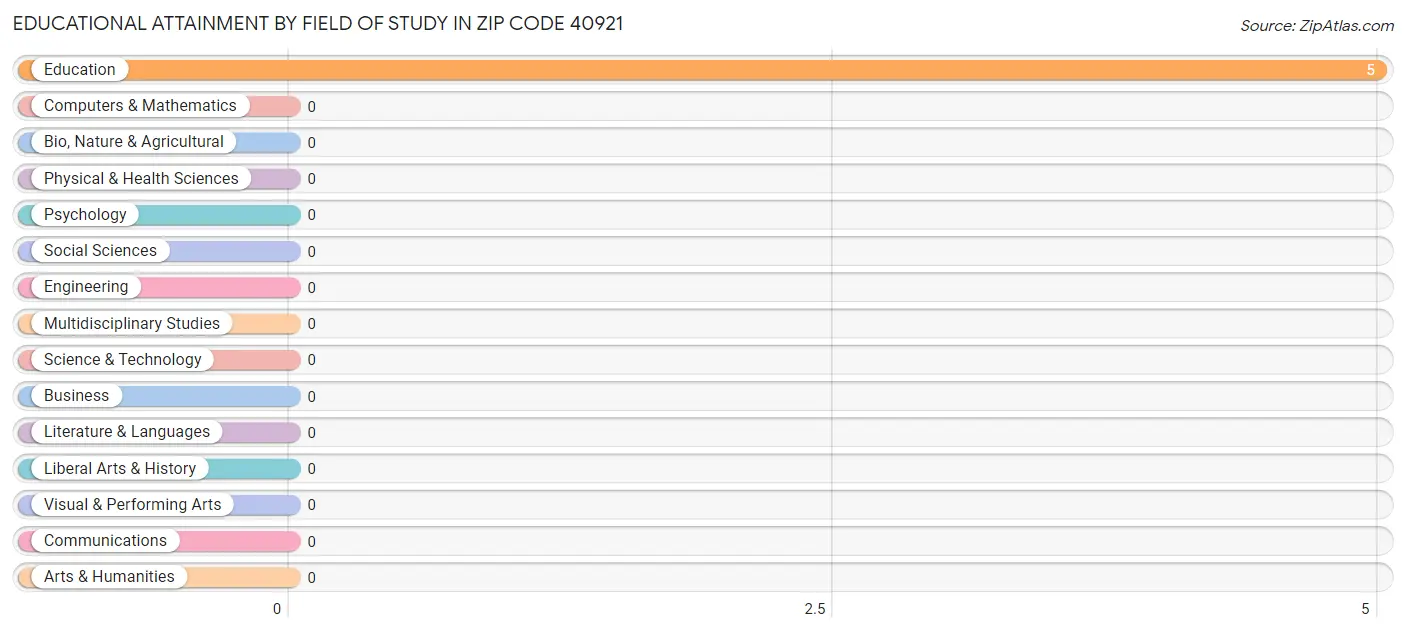The width and height of the screenshot is (1406, 632).
Task: Click the Psychology bar label
Action: tap(85, 214)
